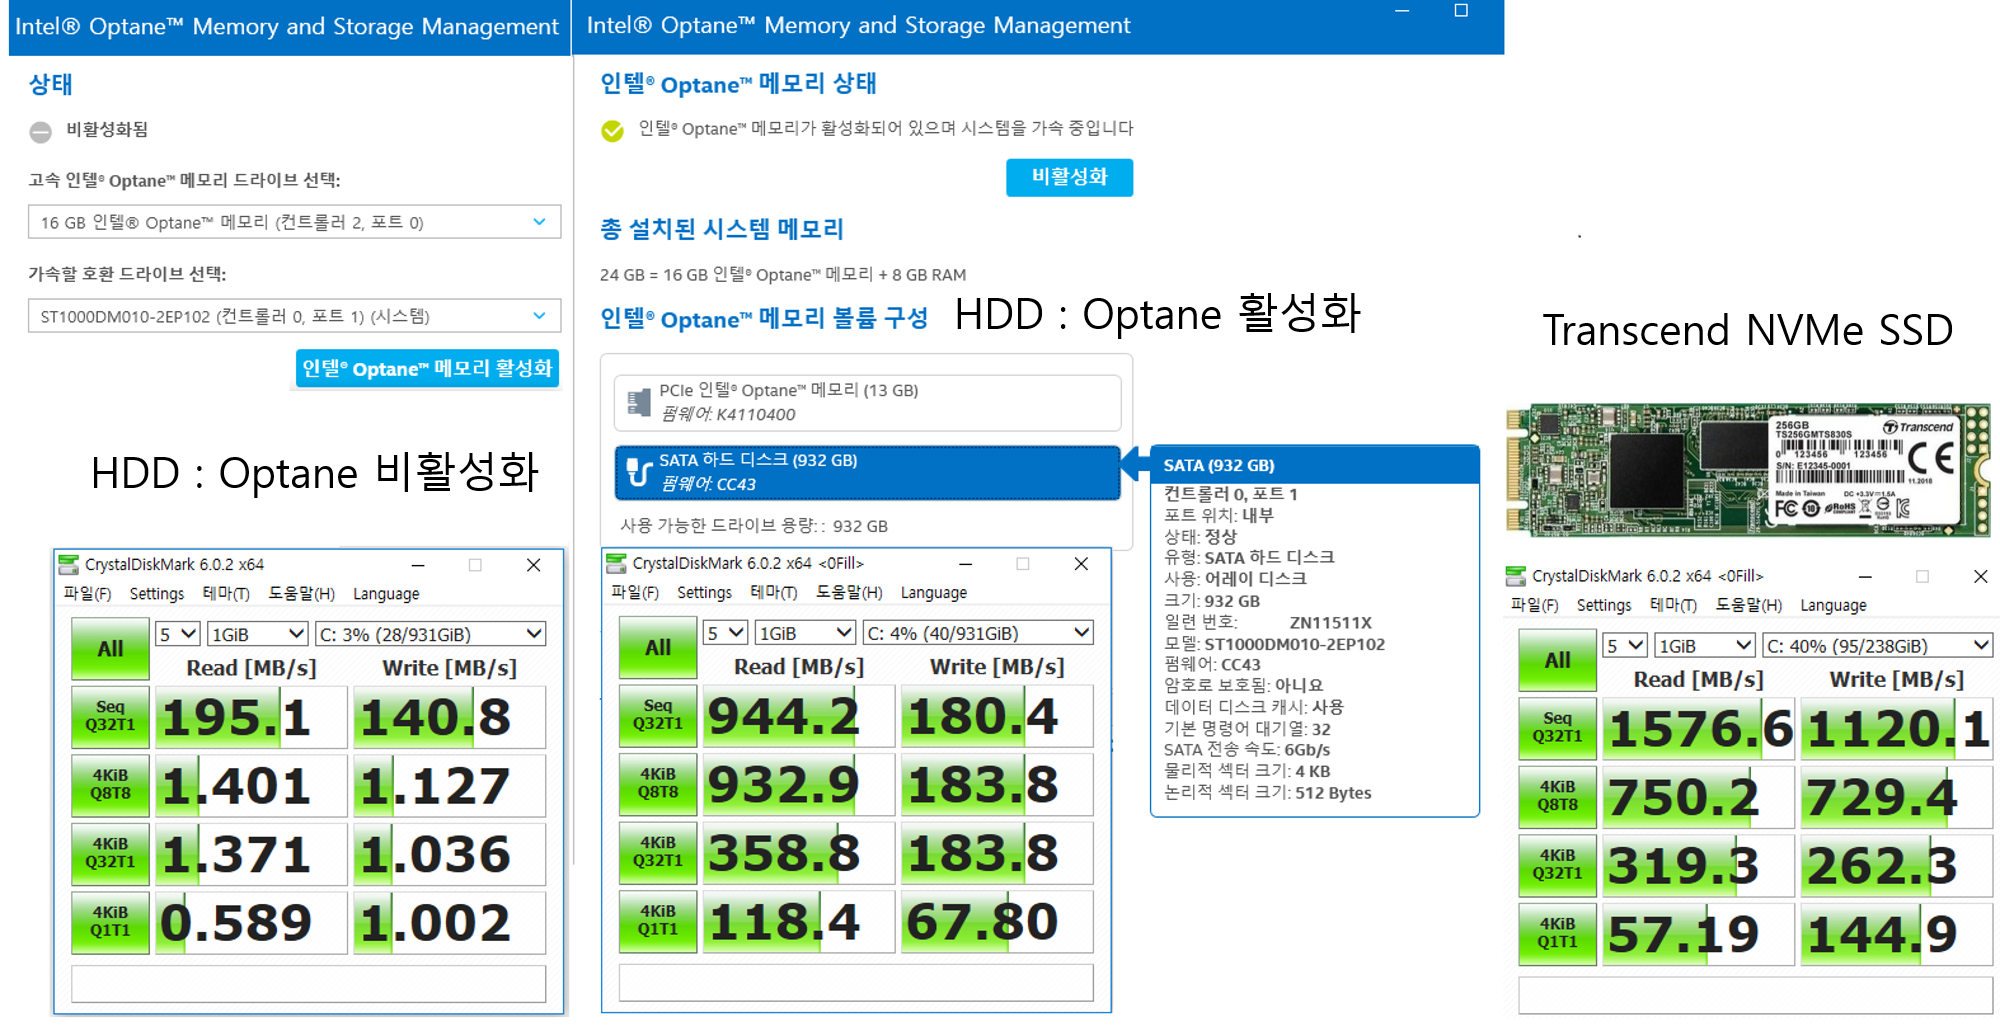Select the SATA 하드 디스크 (932 GB) row
The image size is (2000, 1031).
867,472
